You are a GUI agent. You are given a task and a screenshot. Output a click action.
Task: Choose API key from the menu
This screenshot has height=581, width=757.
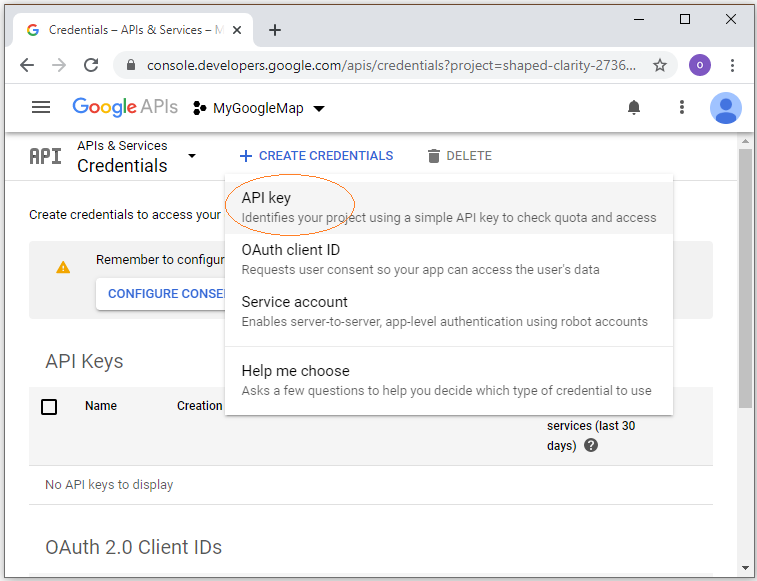click(449, 208)
